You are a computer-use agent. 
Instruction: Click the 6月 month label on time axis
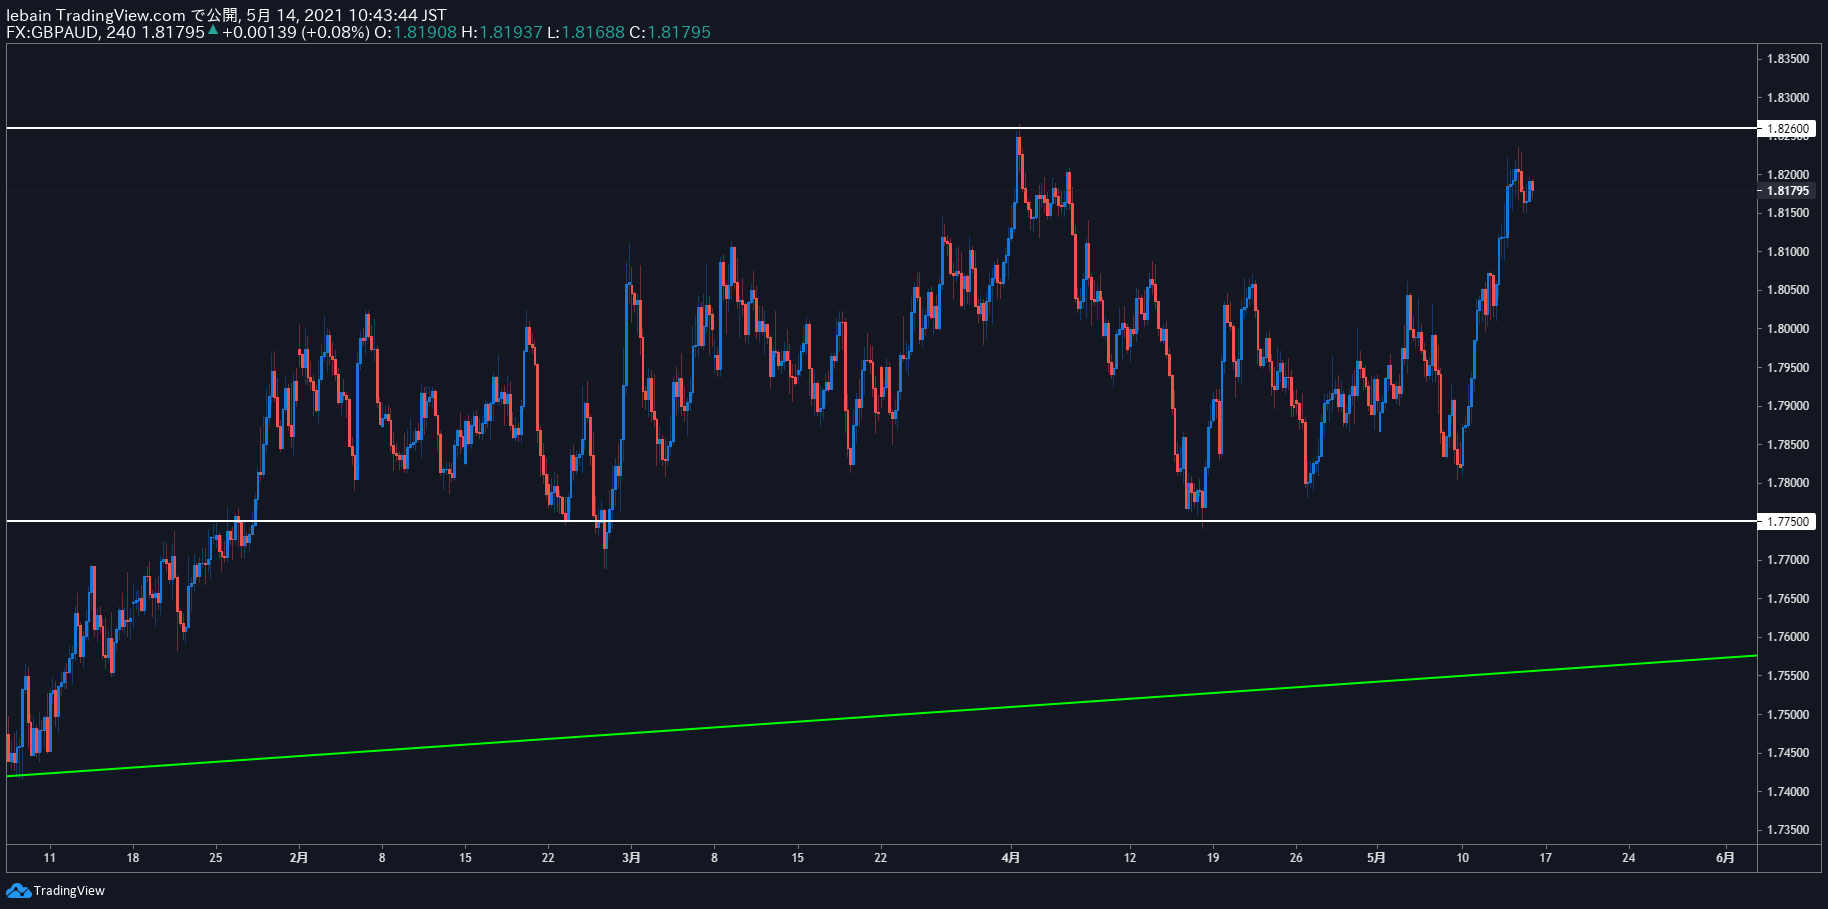(1725, 858)
